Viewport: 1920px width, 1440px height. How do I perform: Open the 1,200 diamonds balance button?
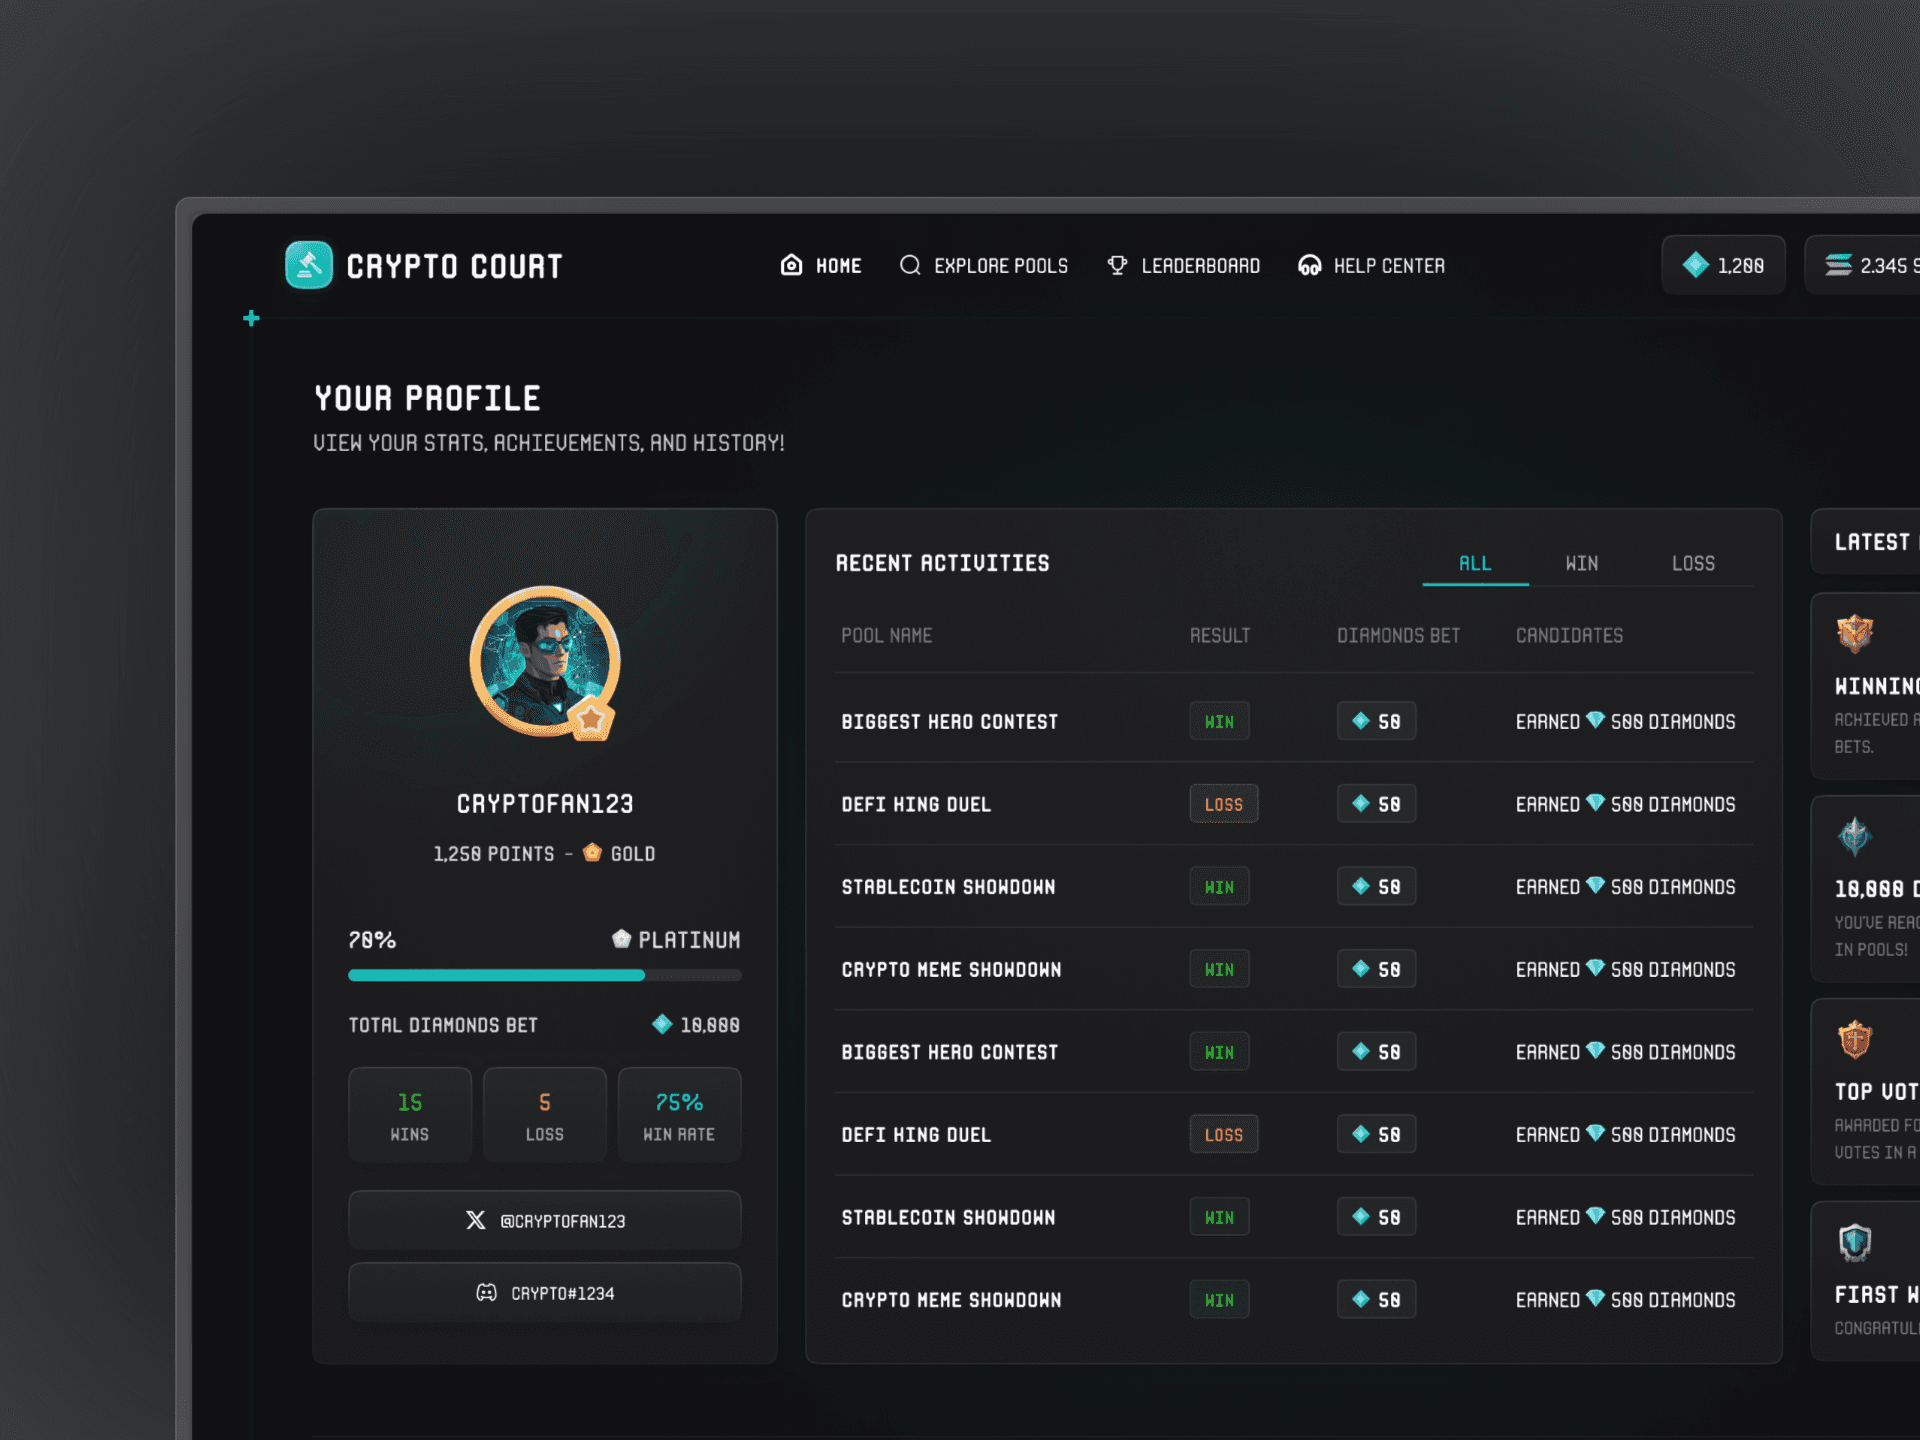coord(1723,265)
